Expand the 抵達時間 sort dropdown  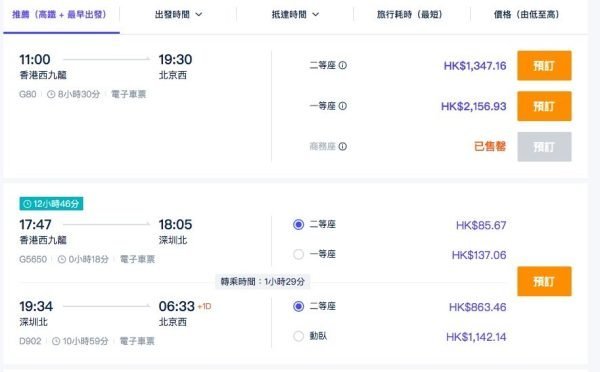(x=295, y=15)
